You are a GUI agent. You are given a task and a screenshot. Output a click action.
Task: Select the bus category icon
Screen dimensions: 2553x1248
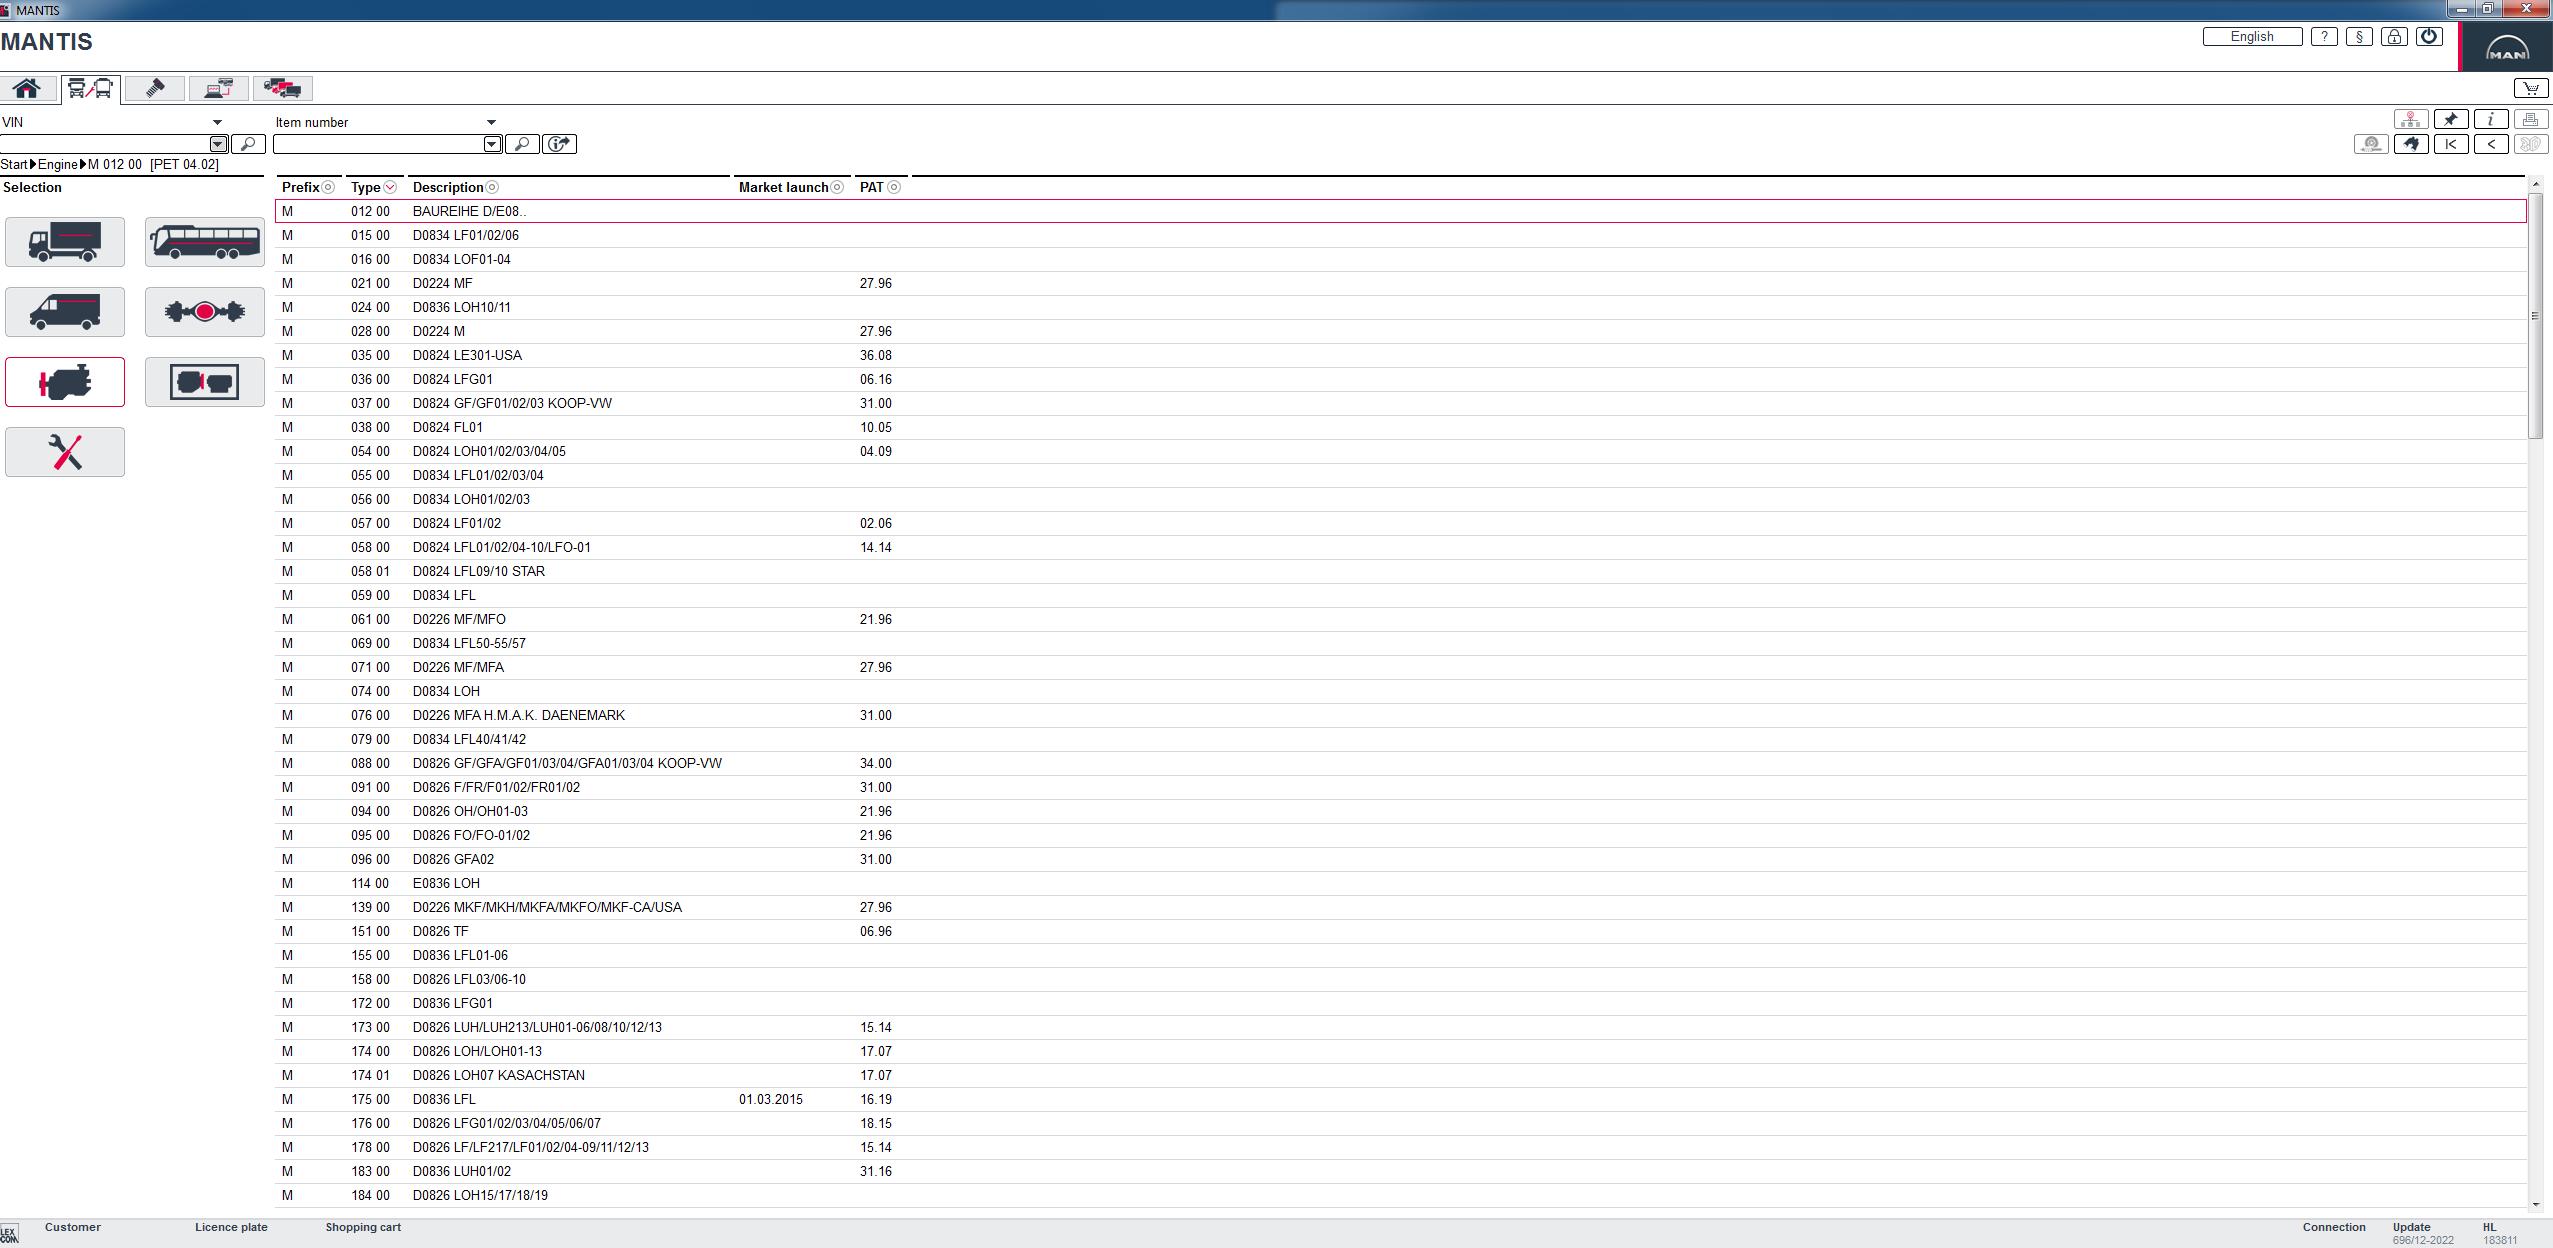(x=205, y=242)
